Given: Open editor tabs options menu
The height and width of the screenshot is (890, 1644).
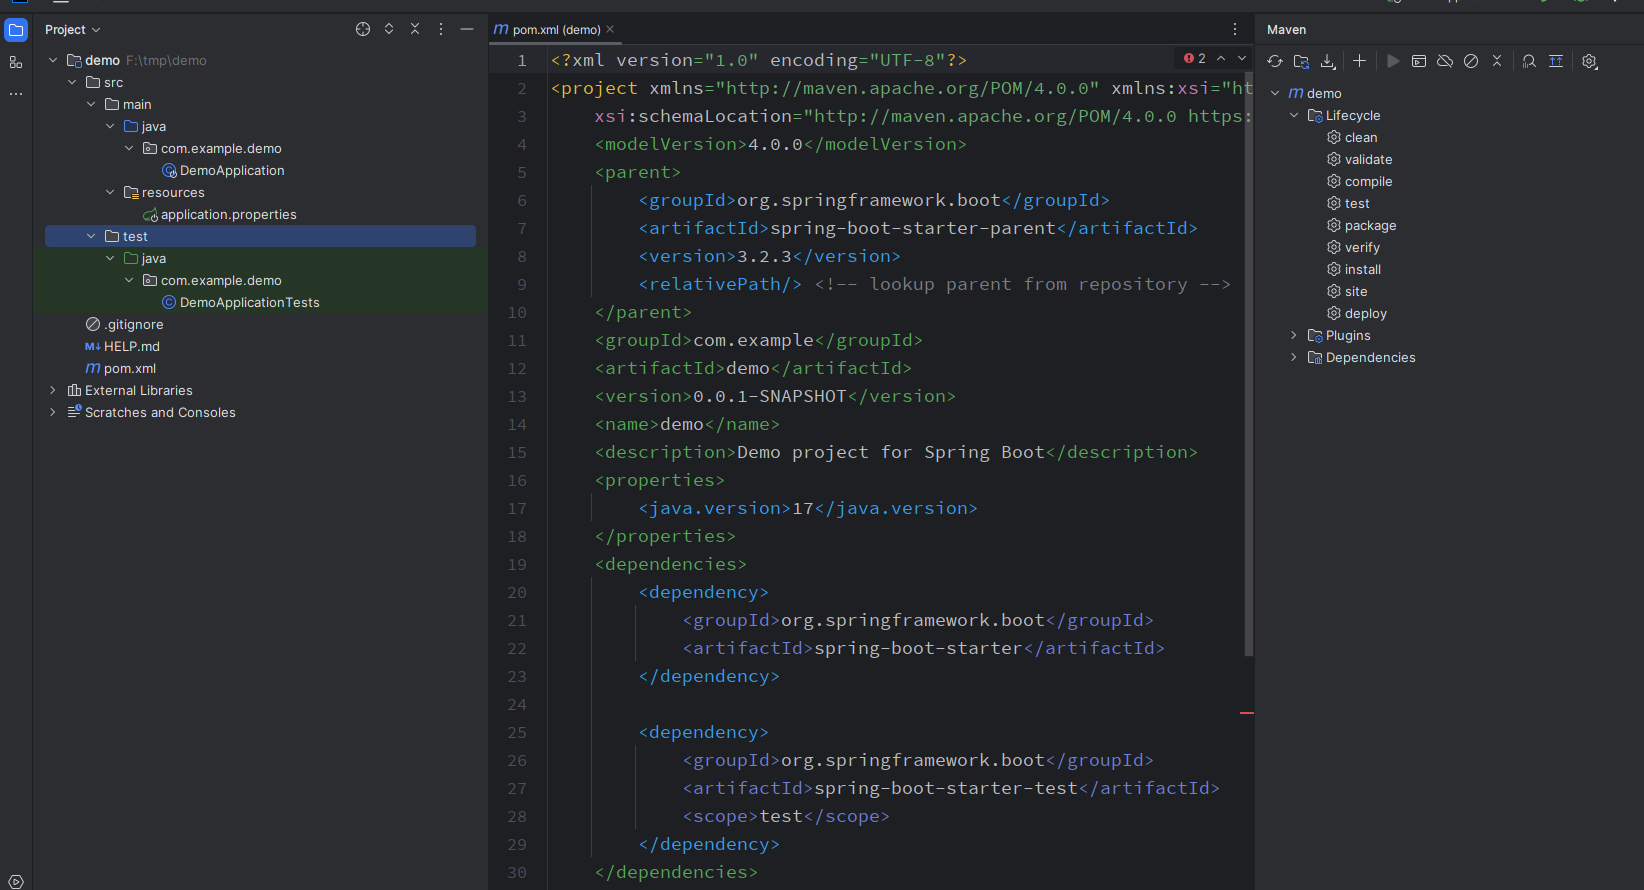Looking at the screenshot, I should [1235, 29].
